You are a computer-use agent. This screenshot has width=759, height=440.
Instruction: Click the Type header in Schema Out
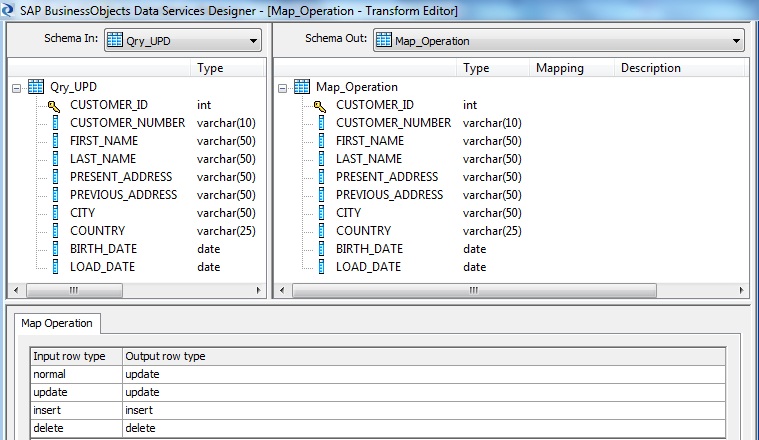tap(492, 68)
